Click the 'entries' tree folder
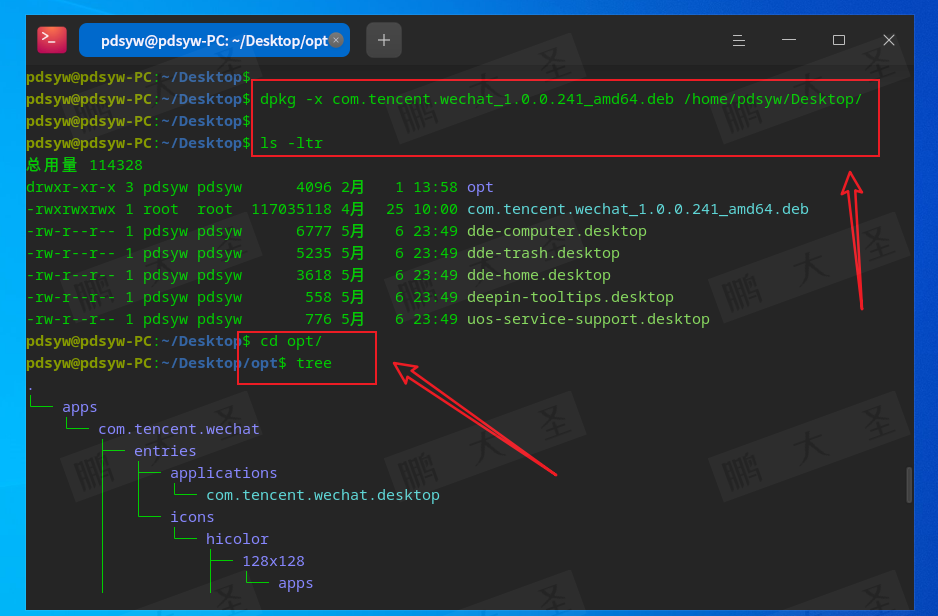 pos(165,452)
